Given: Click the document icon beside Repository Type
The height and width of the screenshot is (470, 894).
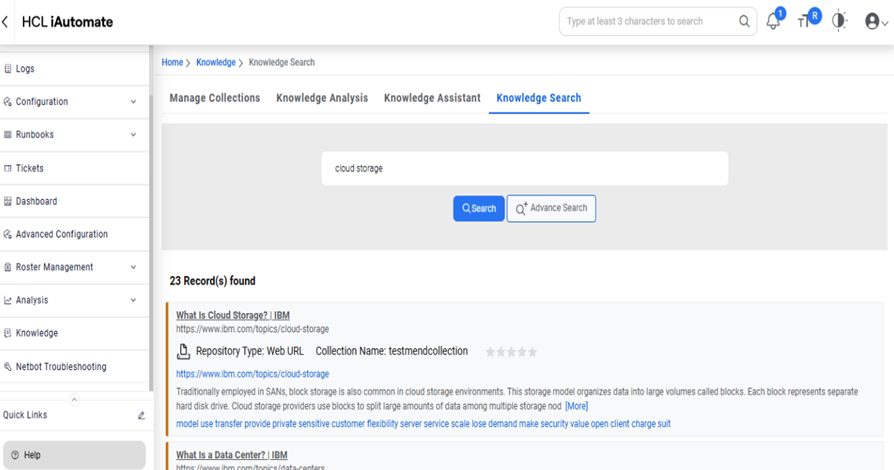Looking at the screenshot, I should click(x=183, y=351).
